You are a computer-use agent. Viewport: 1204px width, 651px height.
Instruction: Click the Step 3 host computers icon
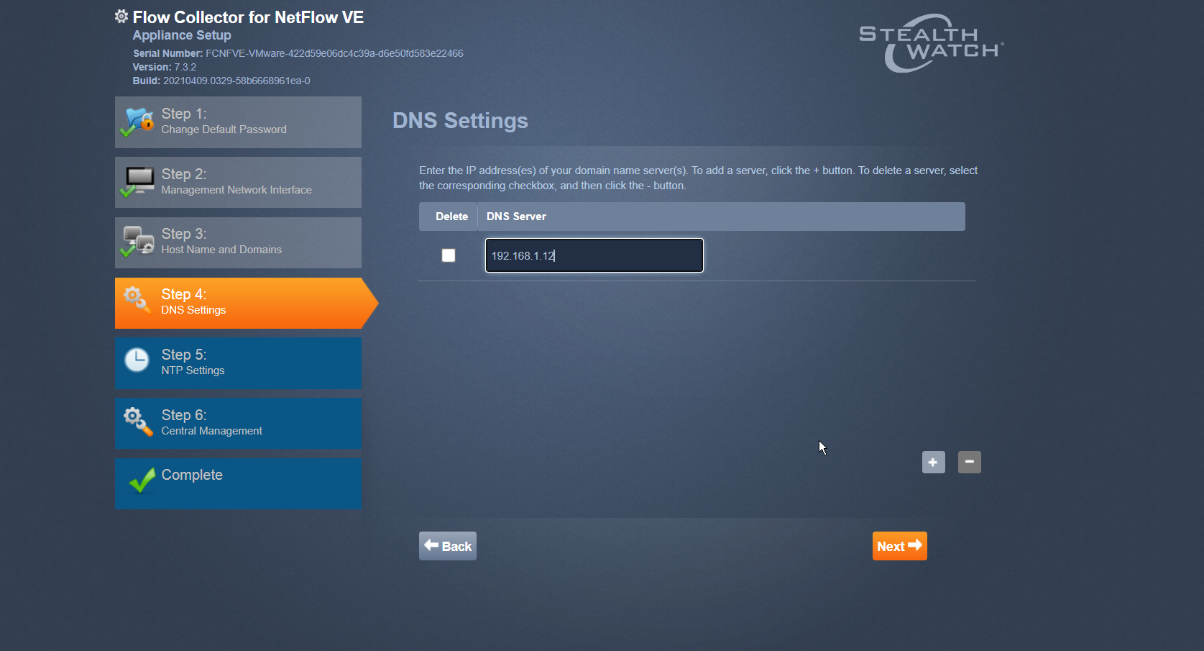(137, 242)
